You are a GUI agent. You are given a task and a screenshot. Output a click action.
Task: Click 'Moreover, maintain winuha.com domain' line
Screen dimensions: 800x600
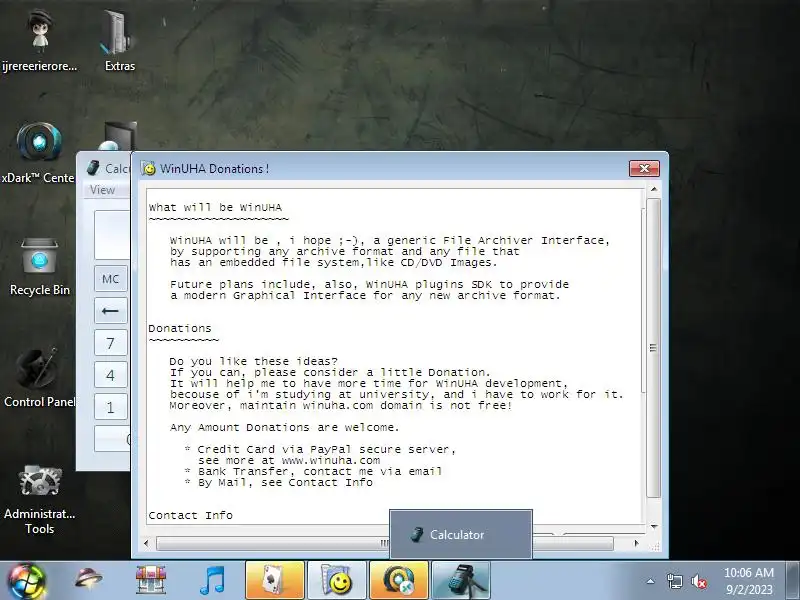(341, 406)
